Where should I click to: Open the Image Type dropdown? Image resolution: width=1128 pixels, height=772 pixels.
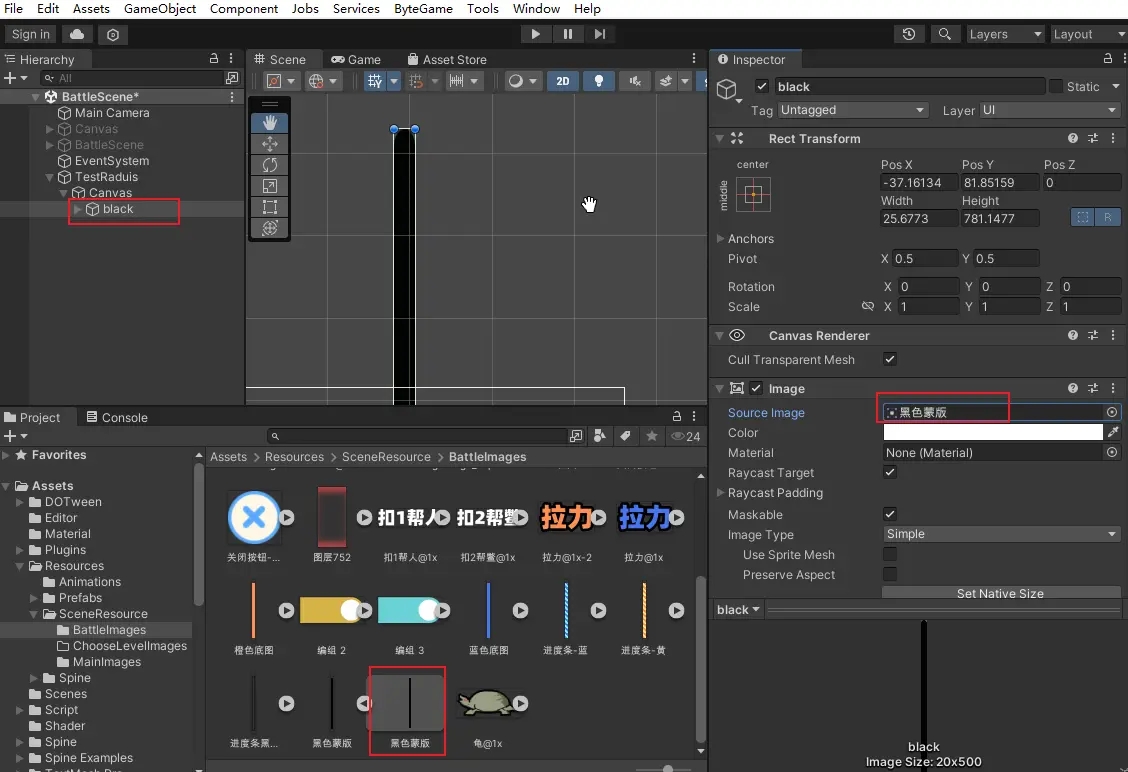pos(1001,534)
